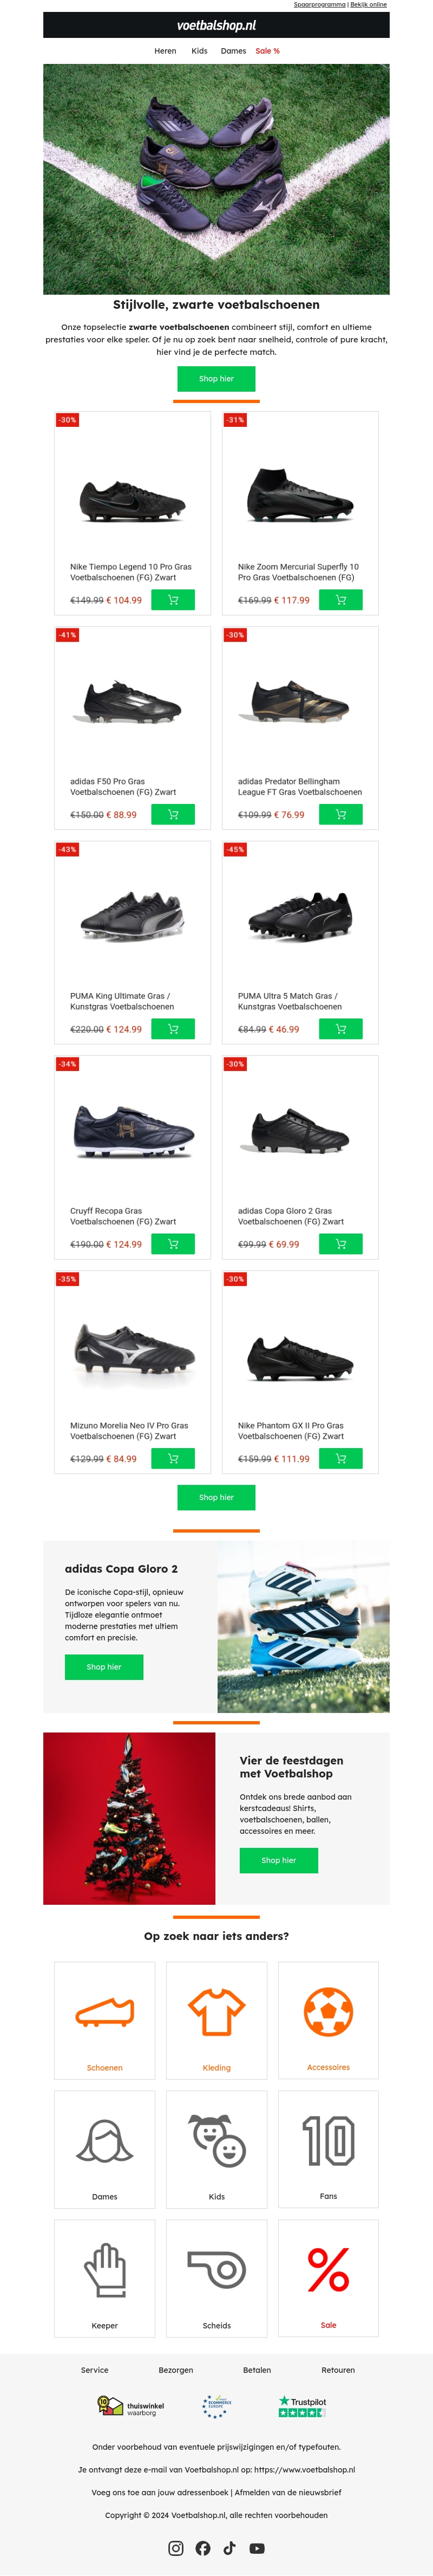Screen dimensions: 433x2576
Task: Go to the Sale % menu item
Action: (267, 51)
